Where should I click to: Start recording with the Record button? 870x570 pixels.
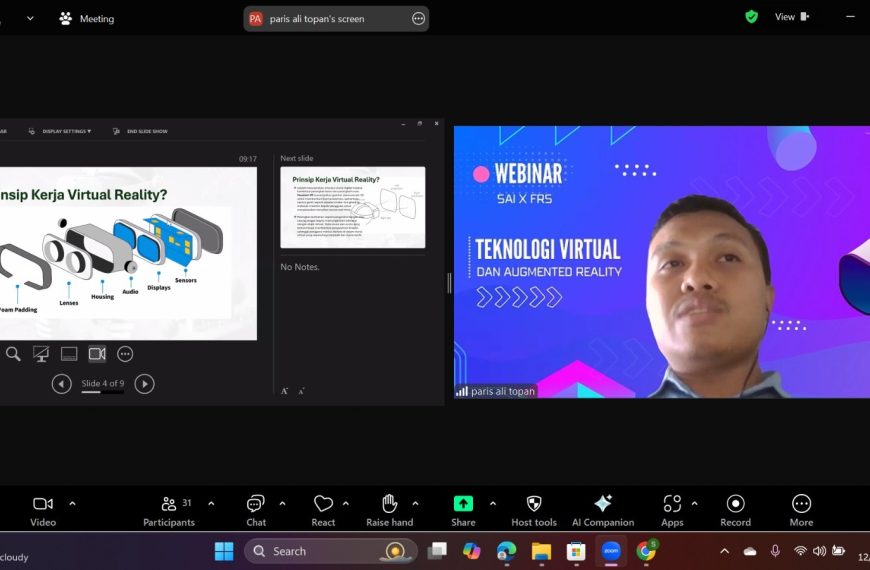tap(736, 511)
